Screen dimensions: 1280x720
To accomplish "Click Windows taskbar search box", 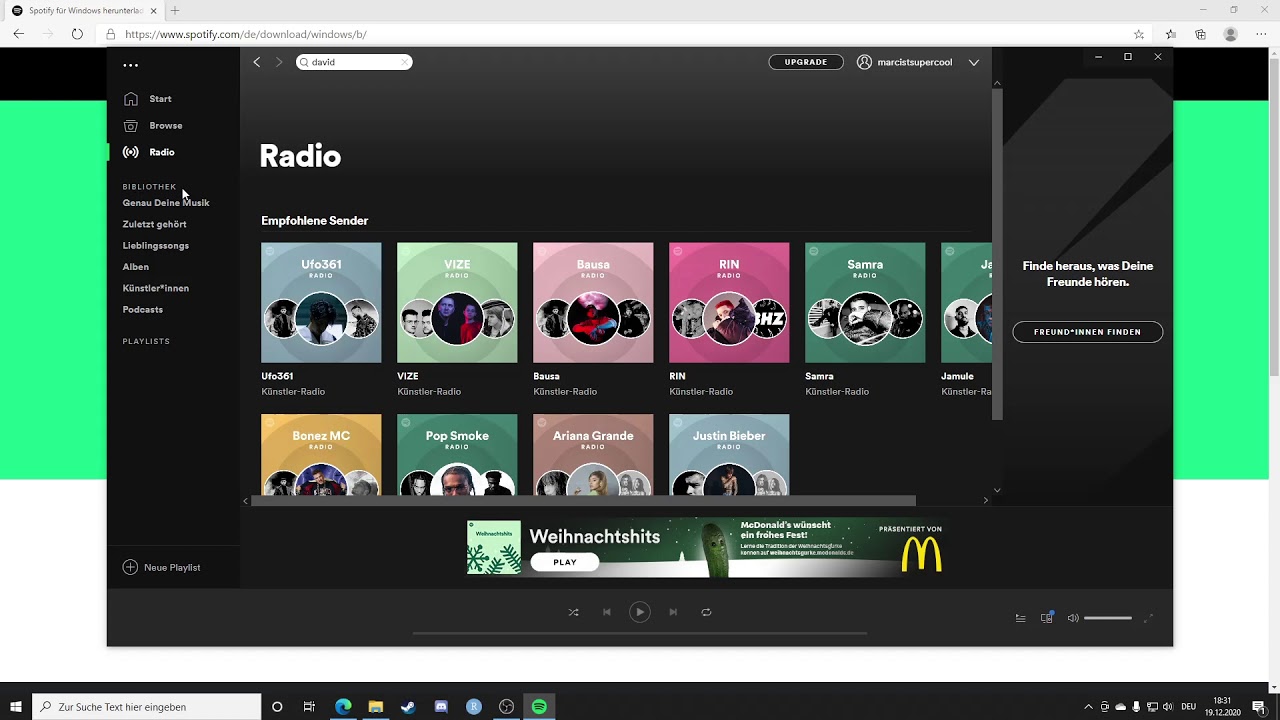I will (147, 707).
